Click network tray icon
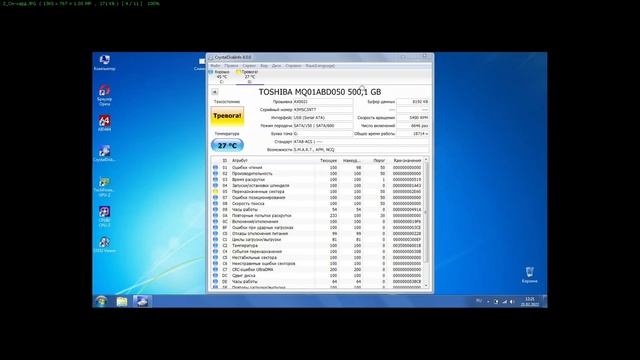640x360 pixels. 504,302
